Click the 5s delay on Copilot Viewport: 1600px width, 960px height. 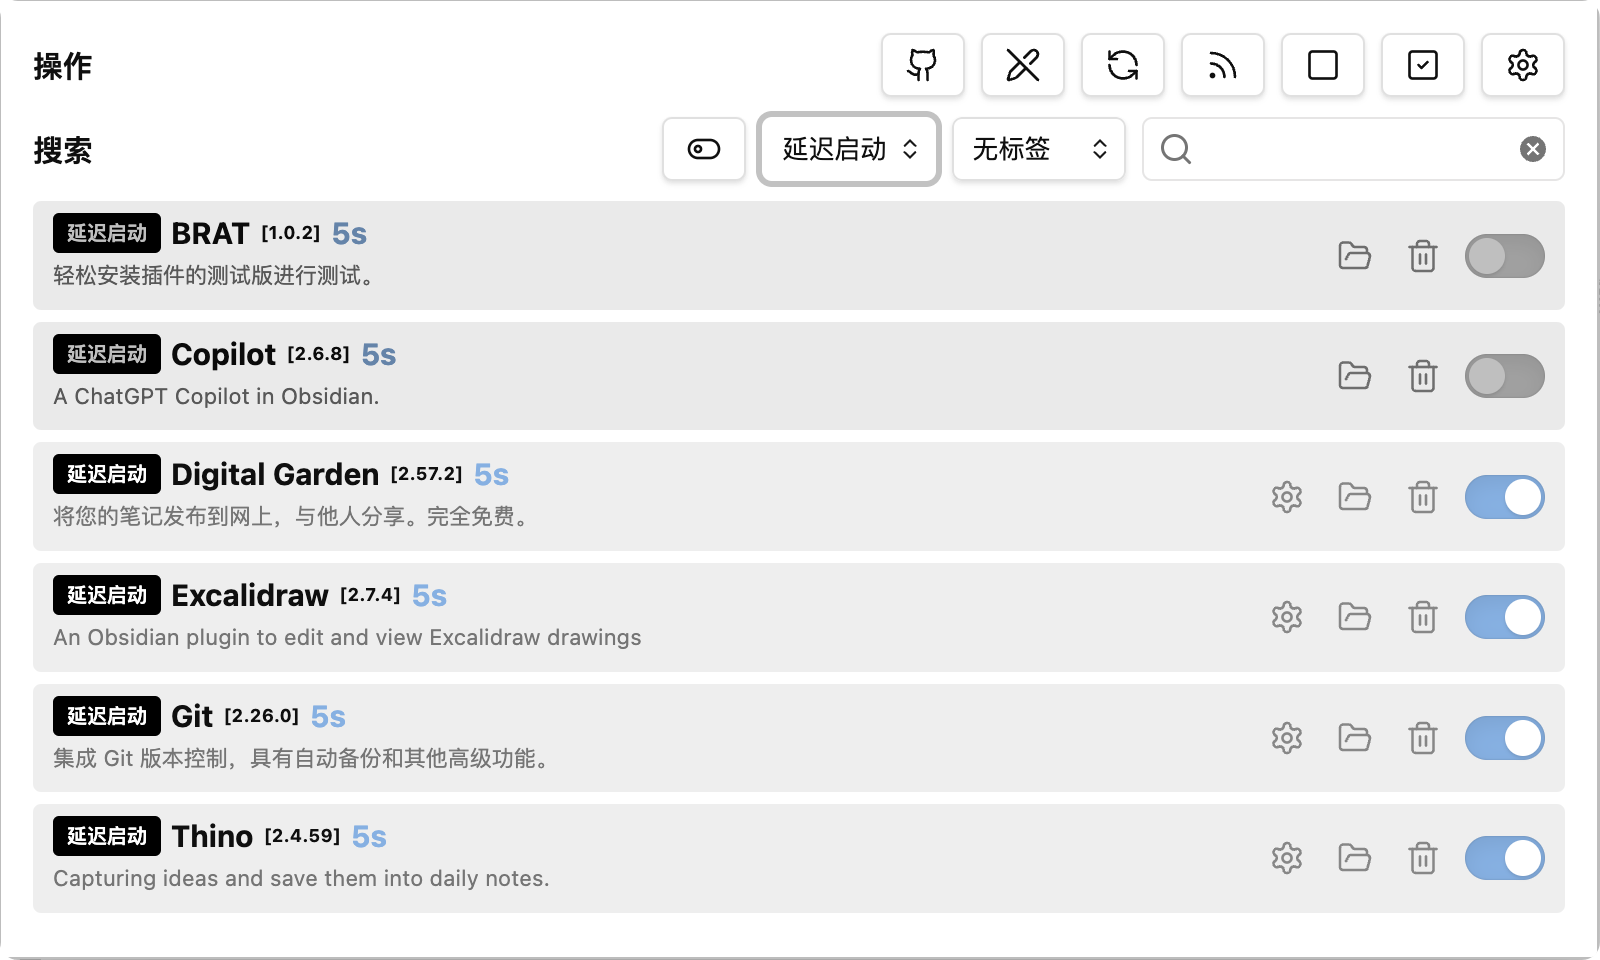[x=379, y=355]
